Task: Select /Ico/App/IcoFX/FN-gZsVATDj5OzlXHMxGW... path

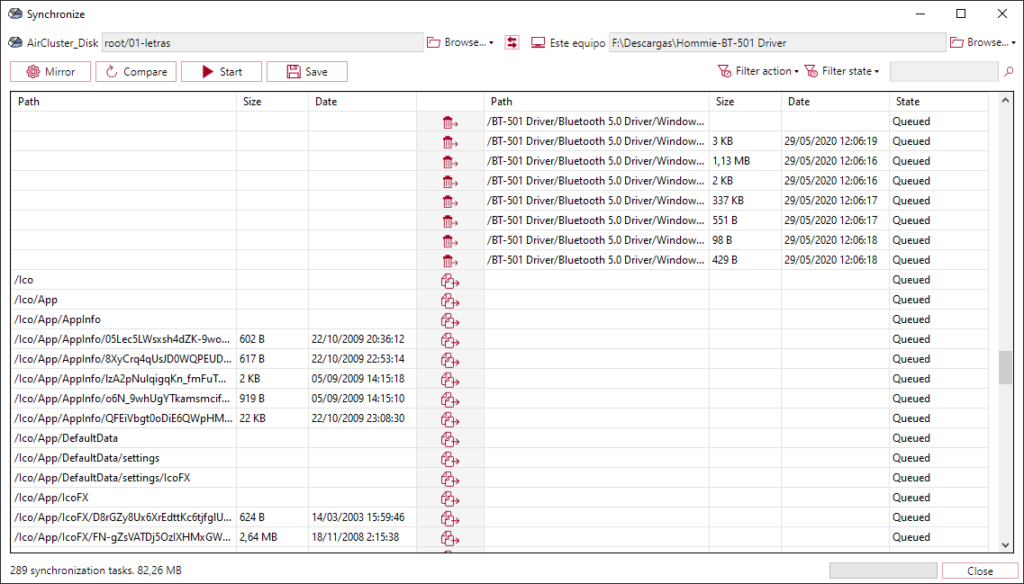Action: (122, 537)
